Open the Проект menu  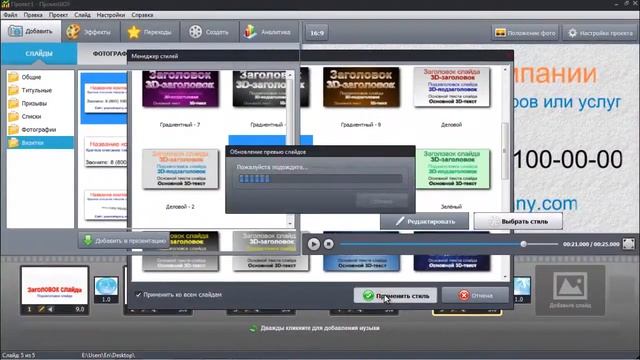(x=58, y=15)
